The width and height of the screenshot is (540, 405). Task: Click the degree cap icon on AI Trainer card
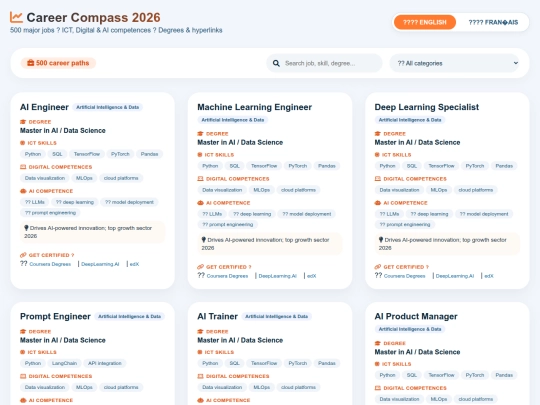tap(200, 332)
